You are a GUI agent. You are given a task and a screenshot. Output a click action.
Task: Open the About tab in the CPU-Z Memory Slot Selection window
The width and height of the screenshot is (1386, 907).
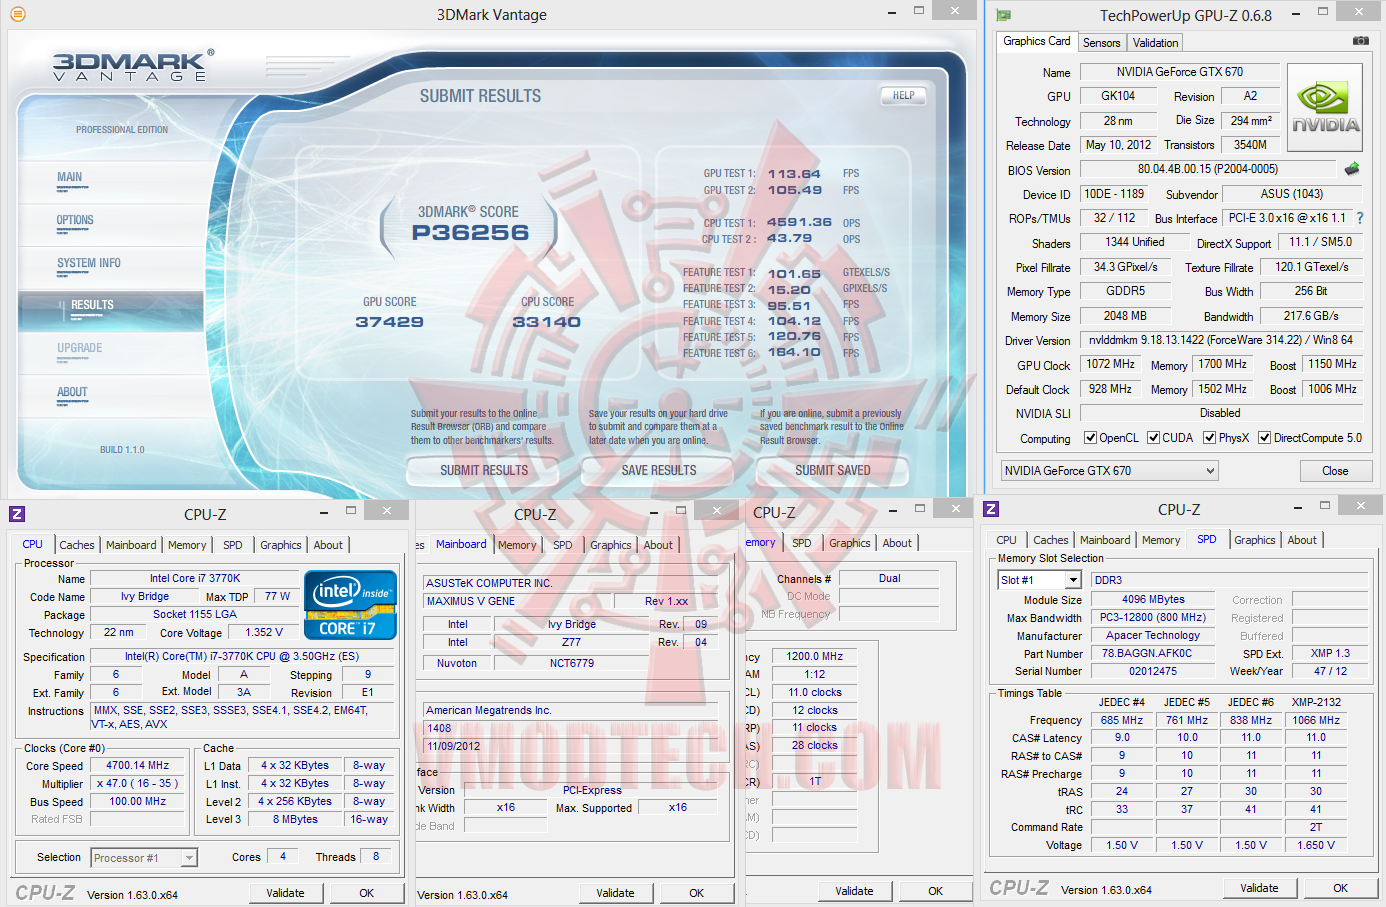1302,540
